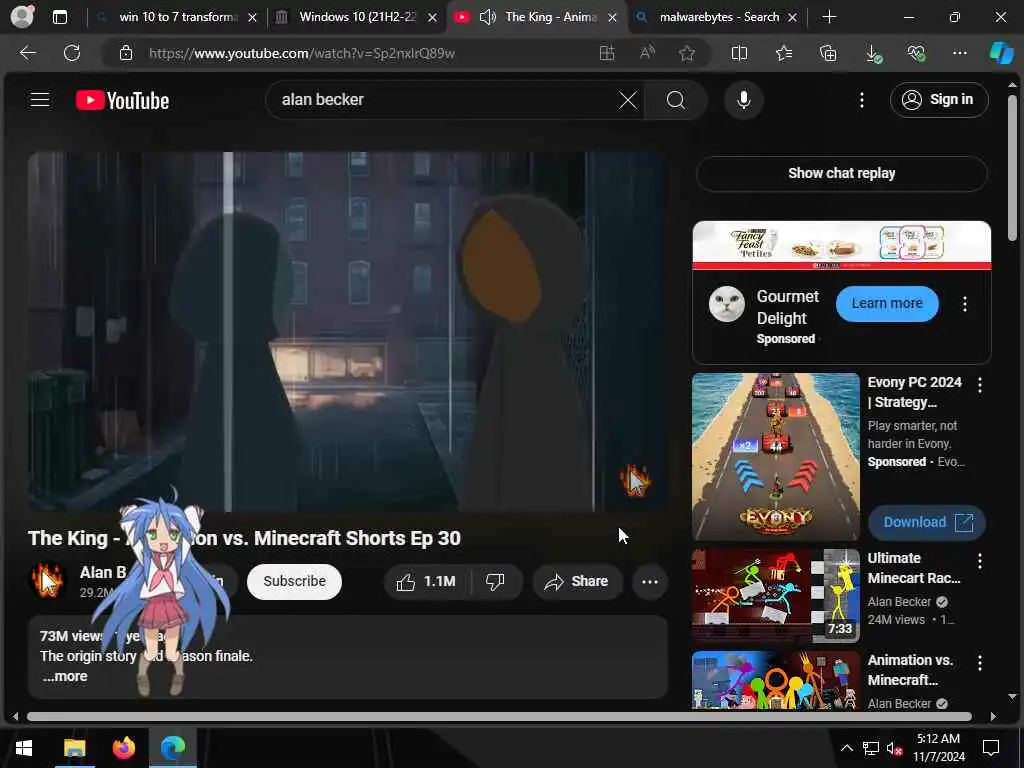Add page to favorites star
The height and width of the screenshot is (768, 1024).
686,53
